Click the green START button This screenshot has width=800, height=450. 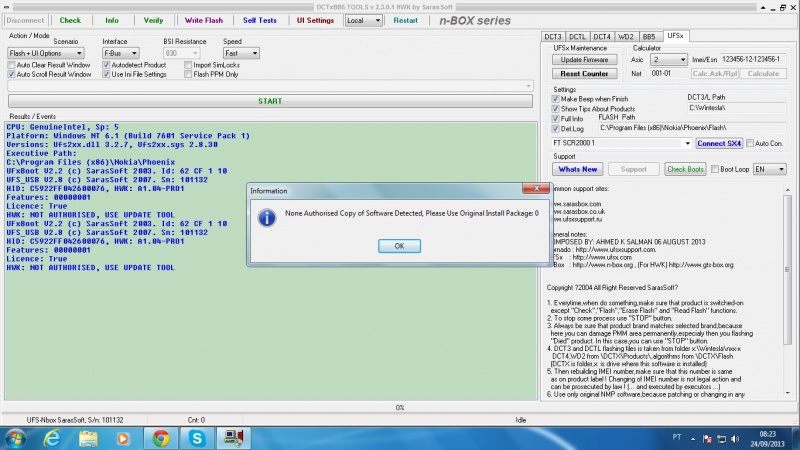click(x=270, y=101)
